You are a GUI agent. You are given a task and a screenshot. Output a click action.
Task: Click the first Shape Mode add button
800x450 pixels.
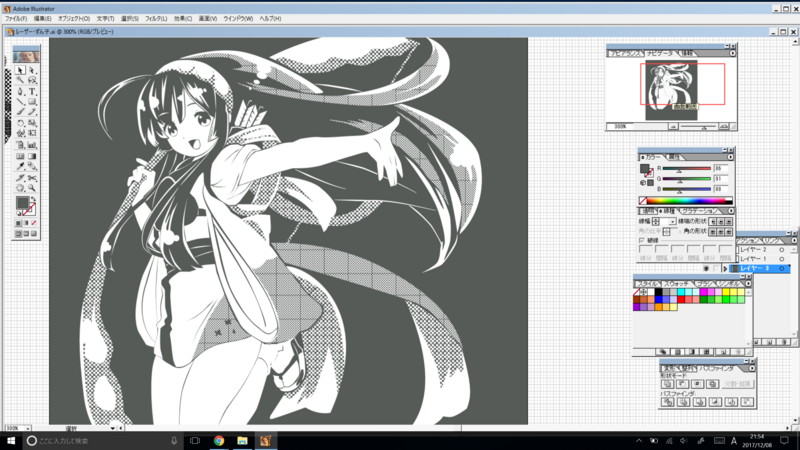tap(668, 384)
